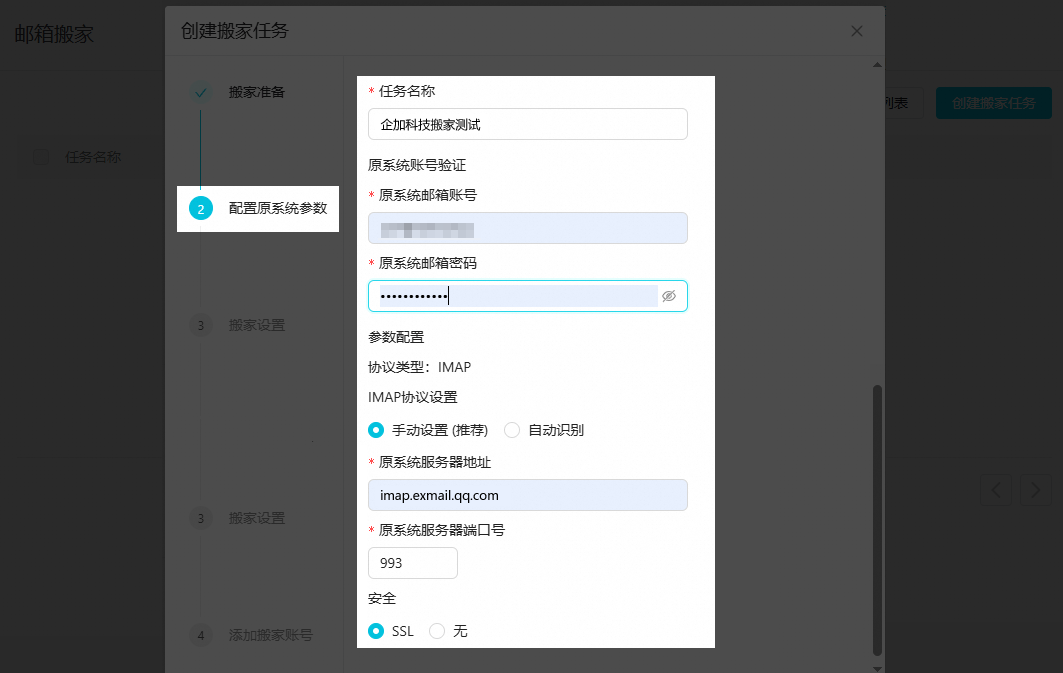Viewport: 1063px width, 673px height.
Task: Click the step 3 circle beside 搬家设置
Action: 200,325
